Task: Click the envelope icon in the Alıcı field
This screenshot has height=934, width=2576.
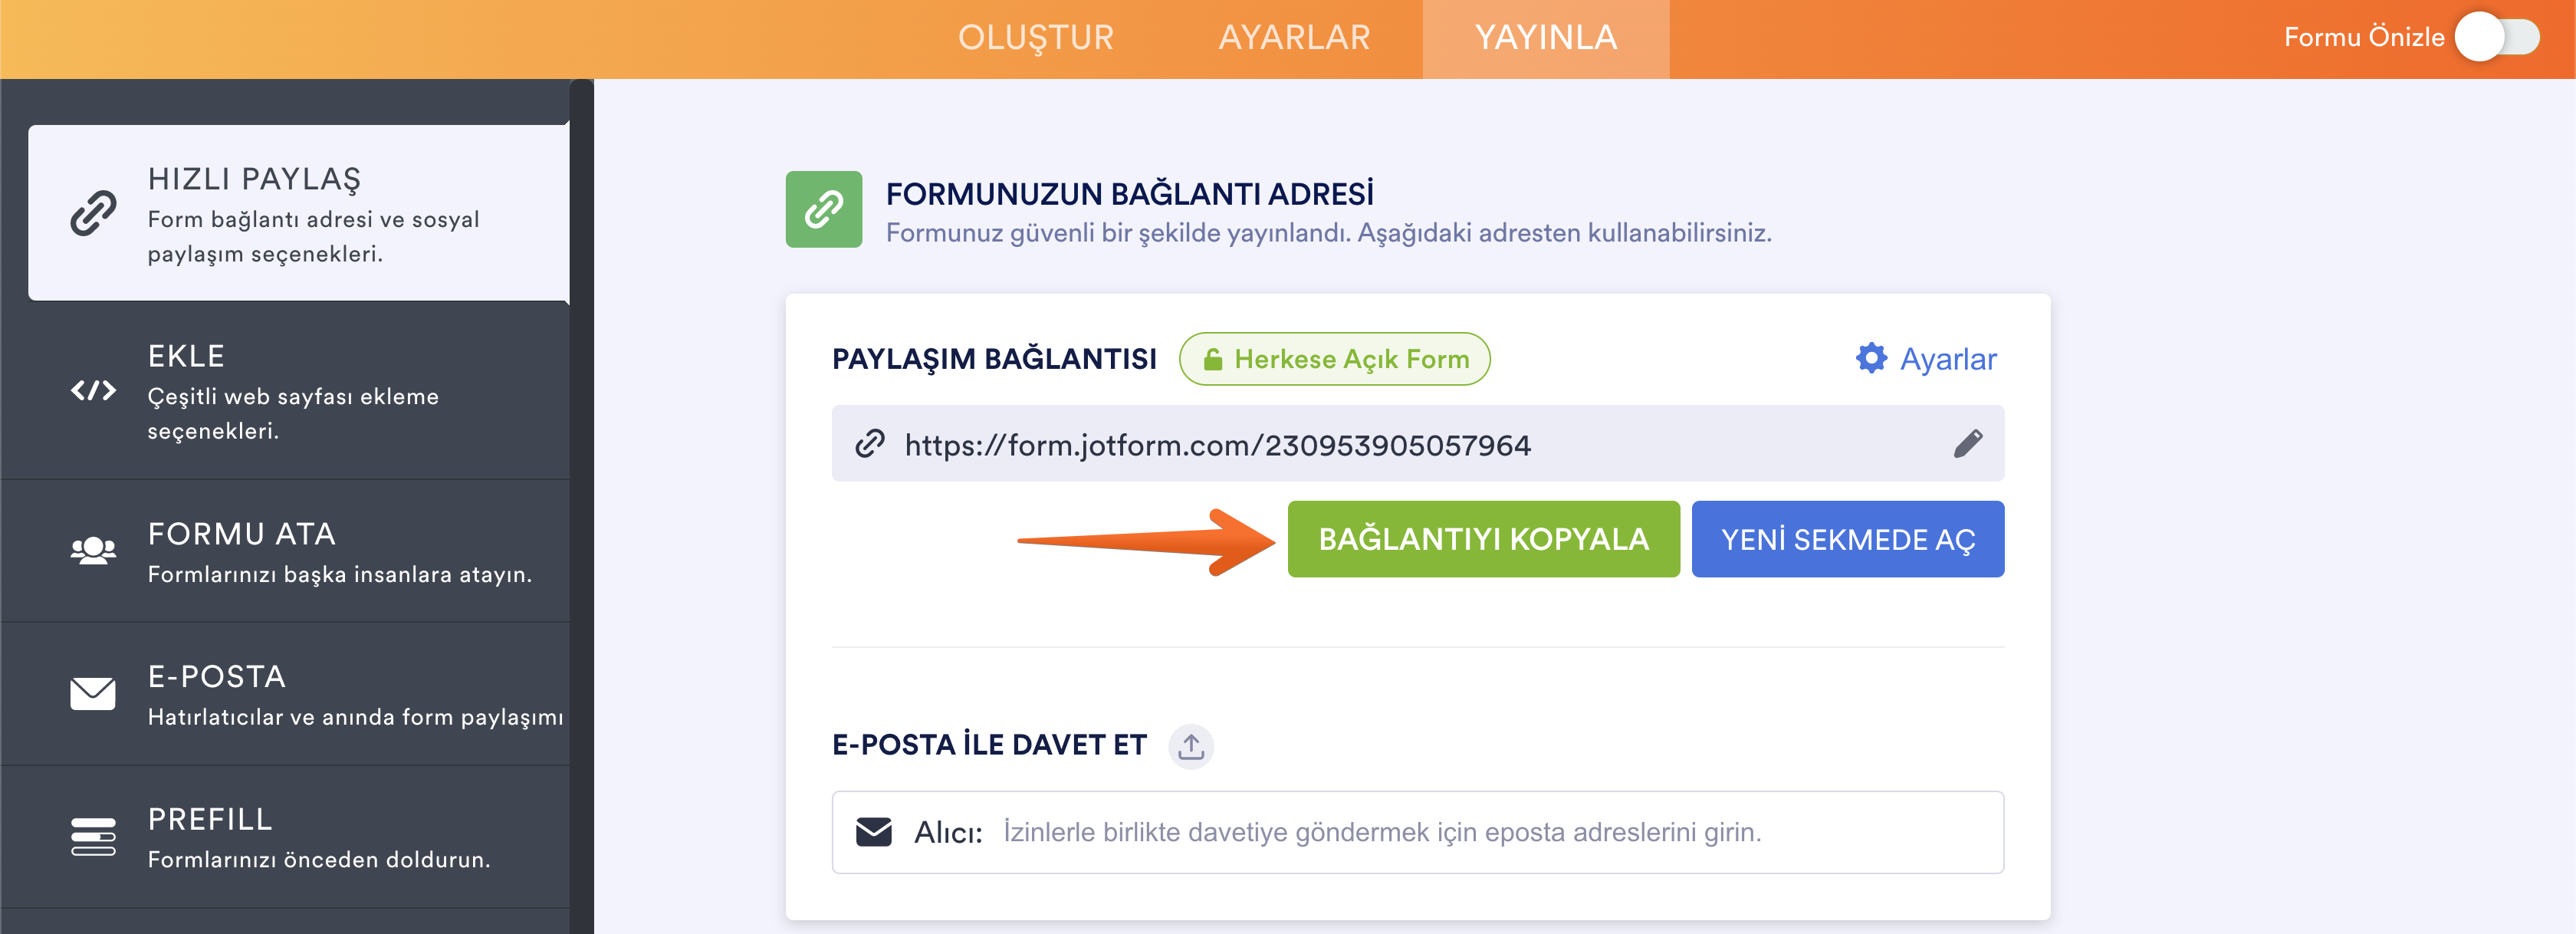Action: 873,831
